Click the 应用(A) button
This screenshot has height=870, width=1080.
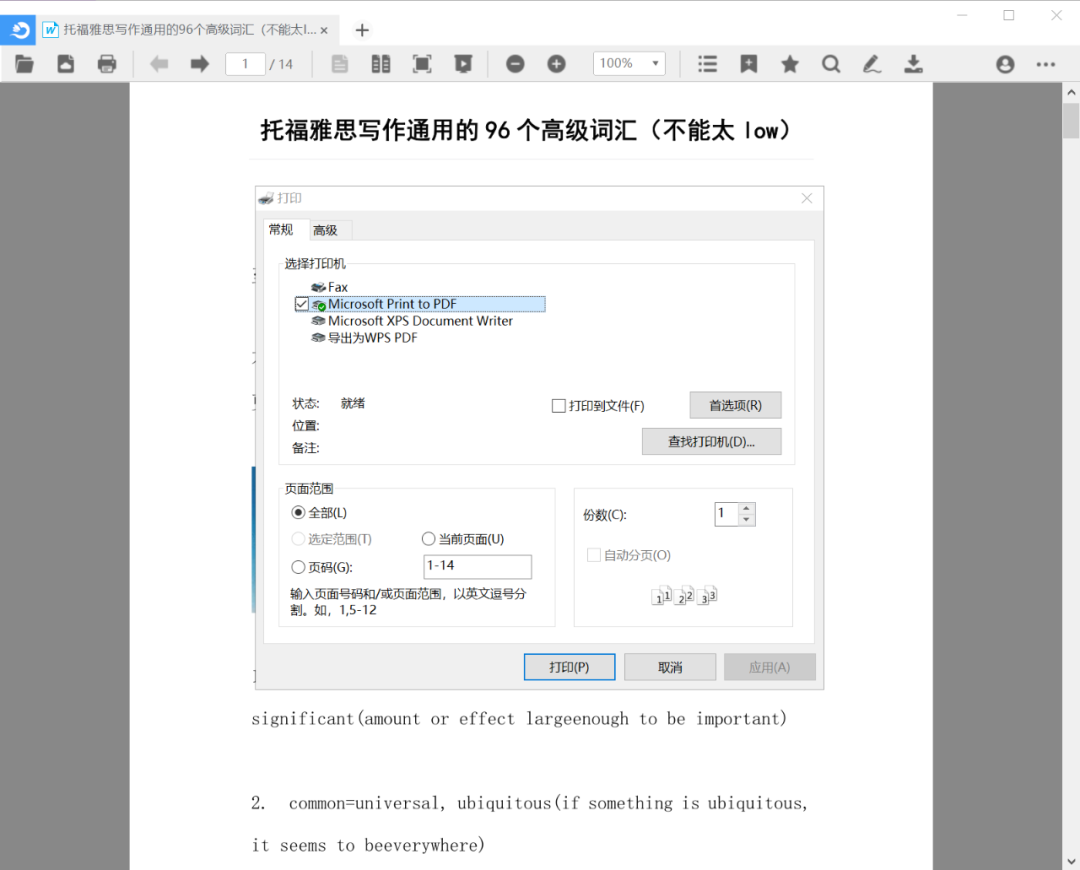[x=769, y=667]
